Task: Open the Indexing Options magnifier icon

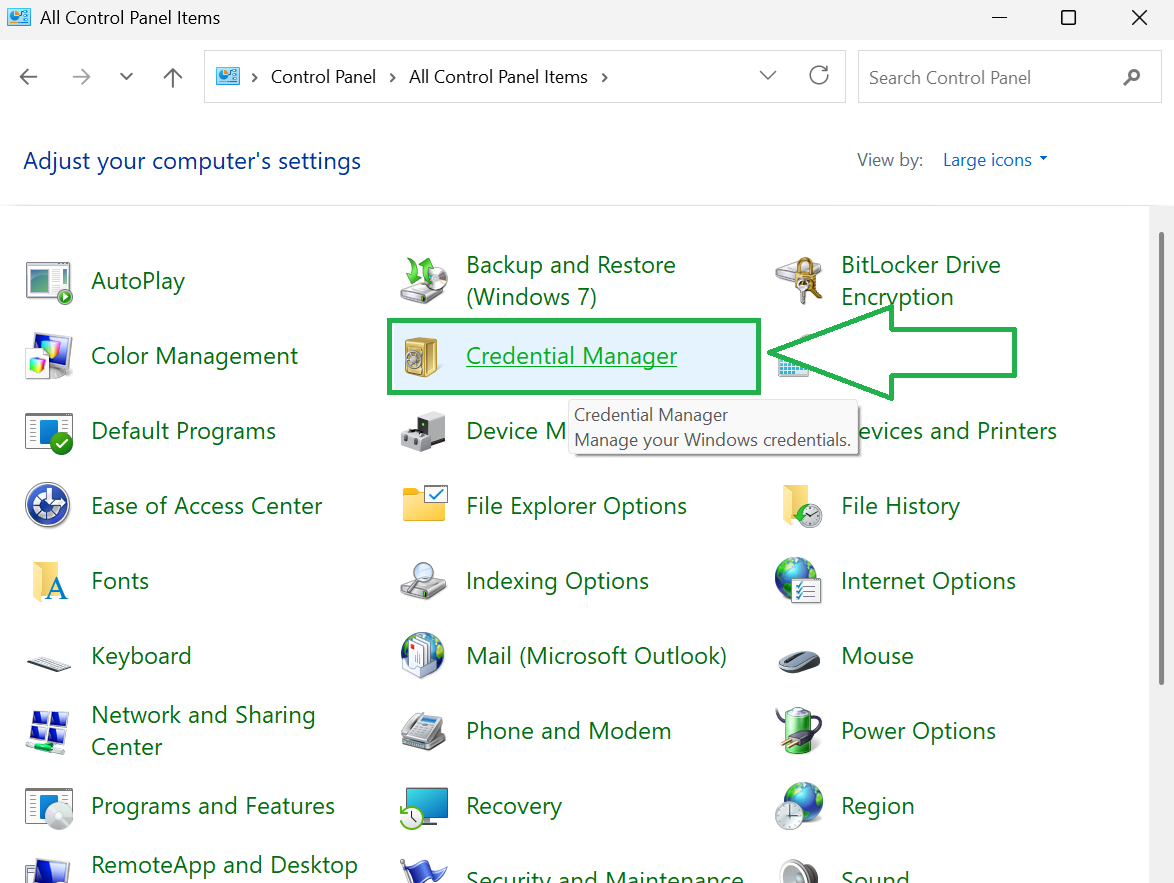Action: 423,581
